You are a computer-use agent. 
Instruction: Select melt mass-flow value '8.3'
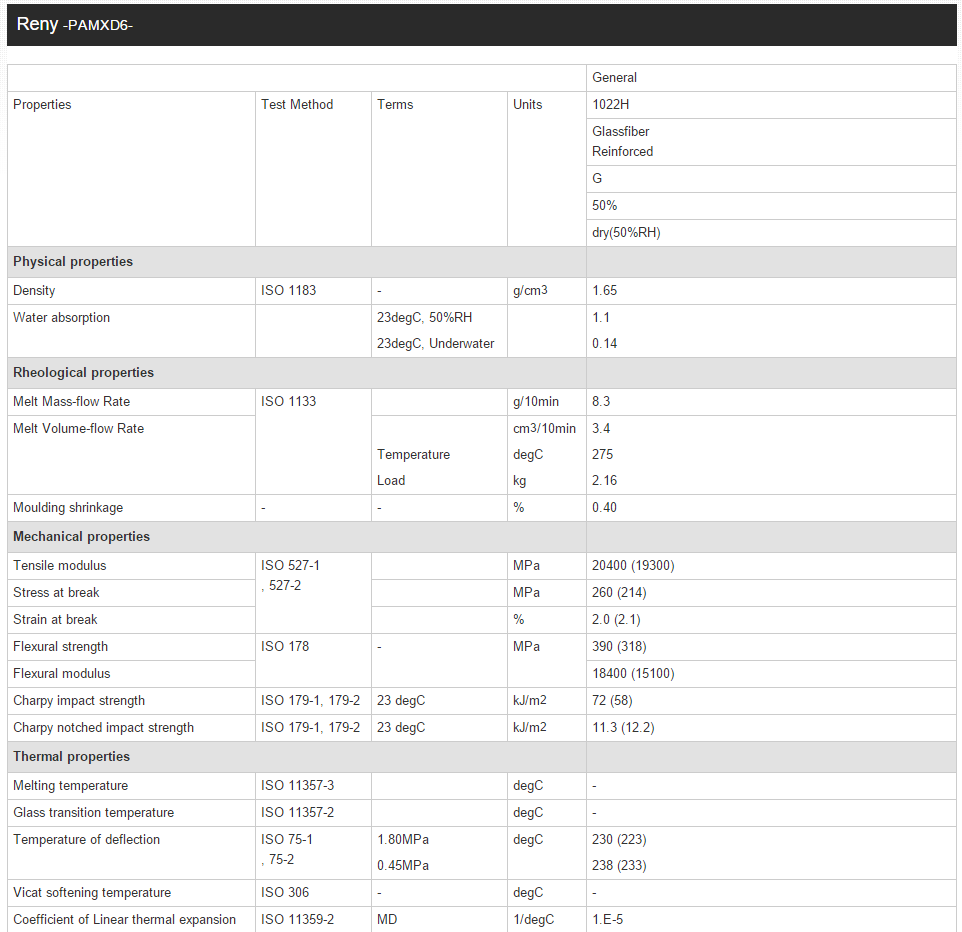601,402
